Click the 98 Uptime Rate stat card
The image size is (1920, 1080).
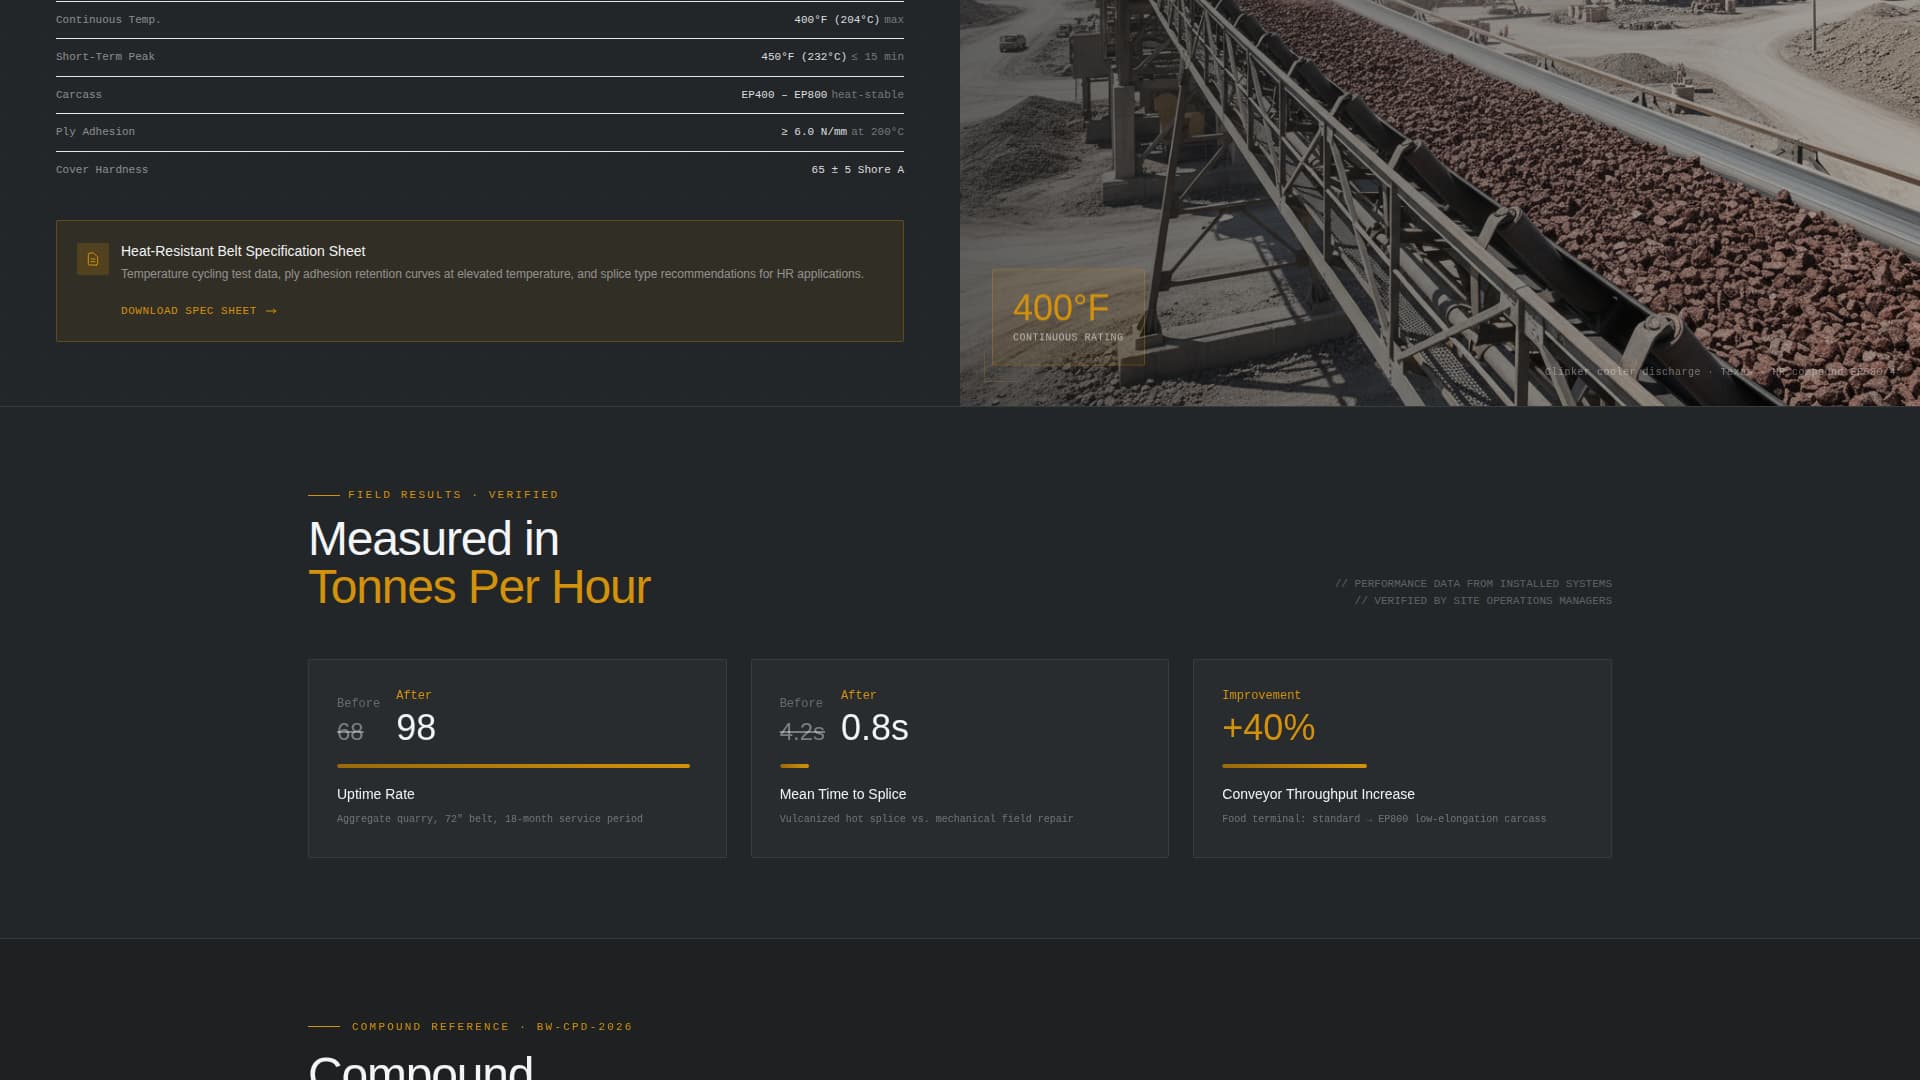click(x=517, y=757)
